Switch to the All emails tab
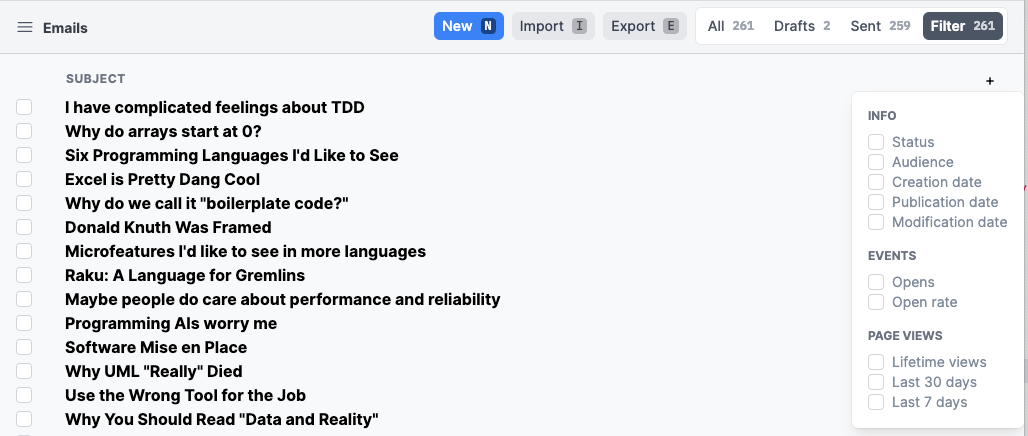 tap(730, 26)
